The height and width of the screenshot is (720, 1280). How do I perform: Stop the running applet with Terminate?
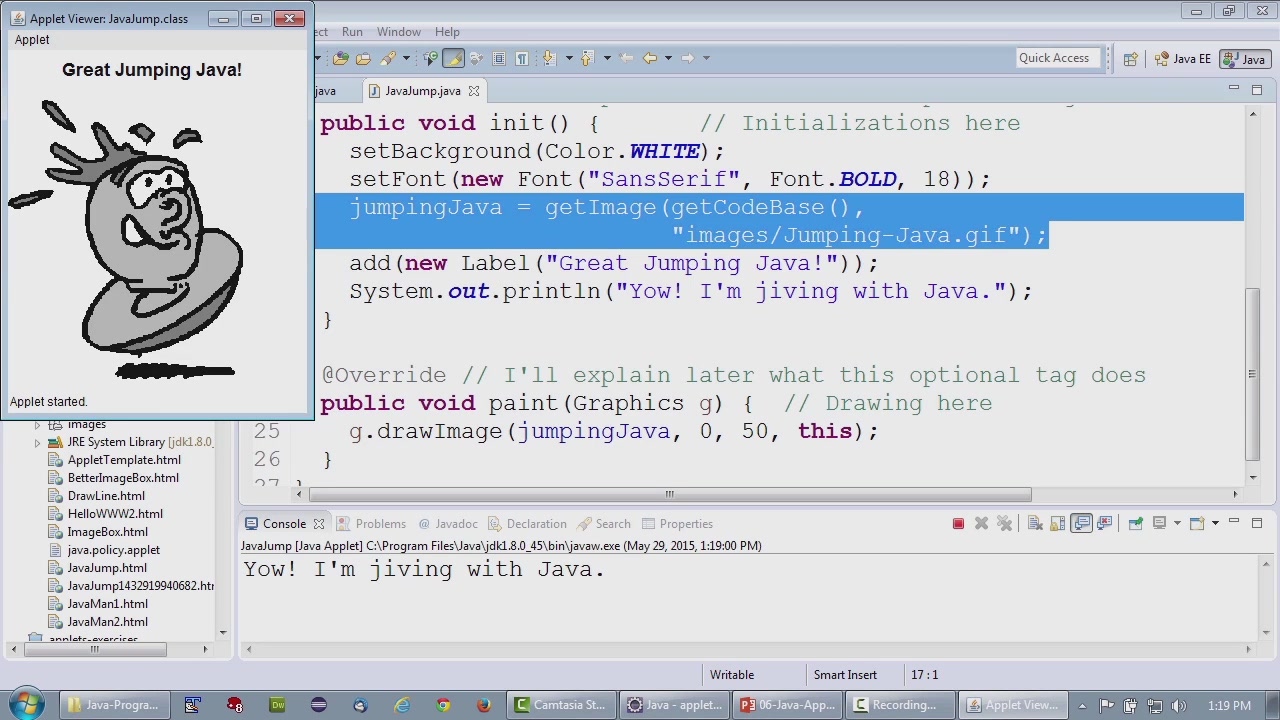click(958, 523)
